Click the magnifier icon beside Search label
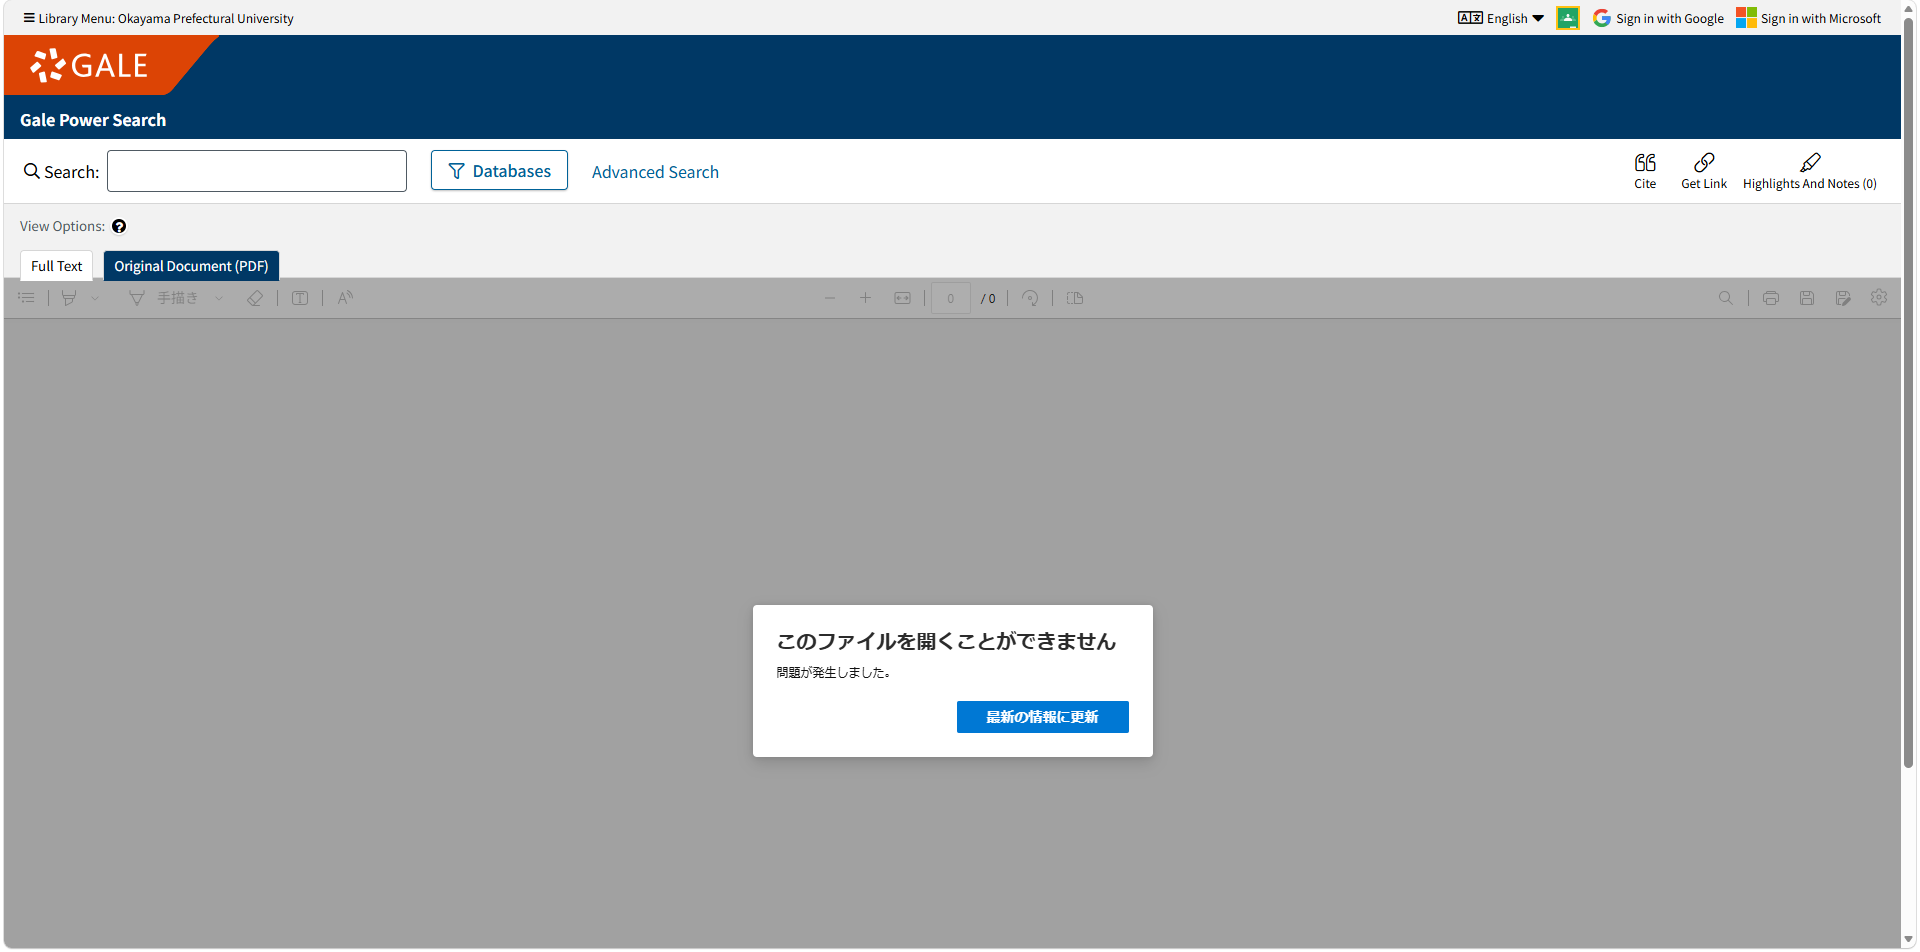1920x952 pixels. pos(32,172)
